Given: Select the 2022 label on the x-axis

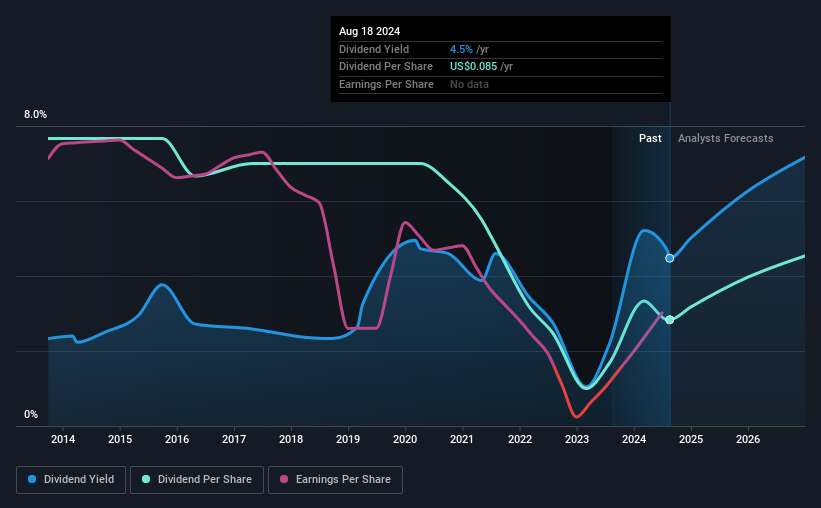Looking at the screenshot, I should (x=520, y=439).
